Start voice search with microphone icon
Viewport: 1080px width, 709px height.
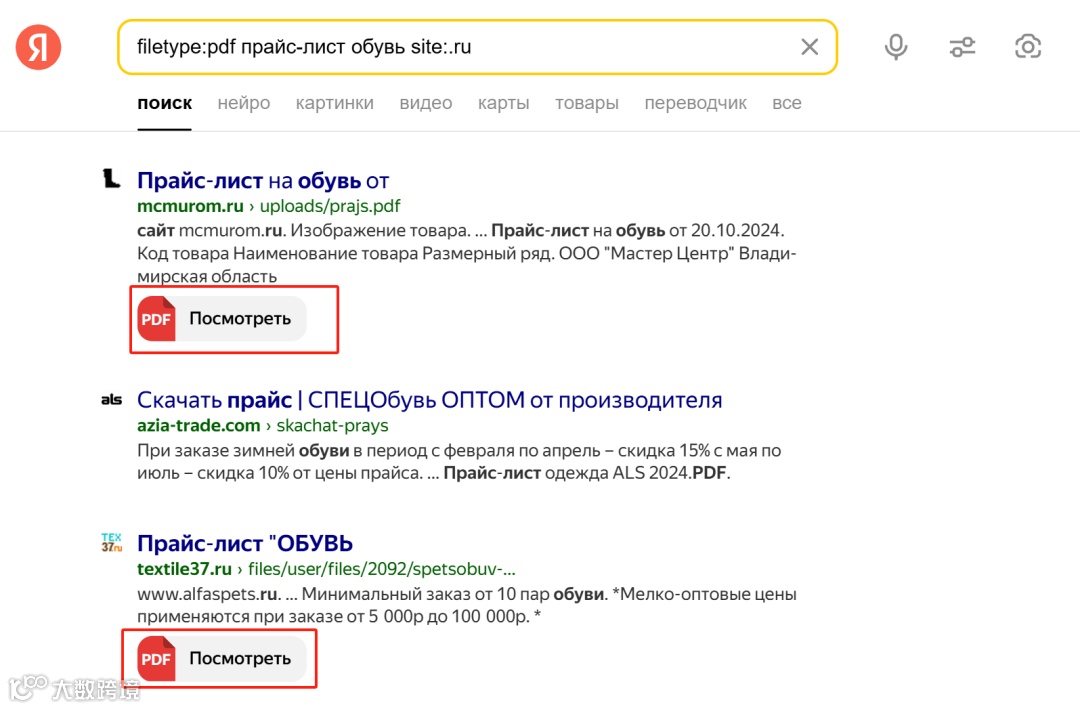896,47
